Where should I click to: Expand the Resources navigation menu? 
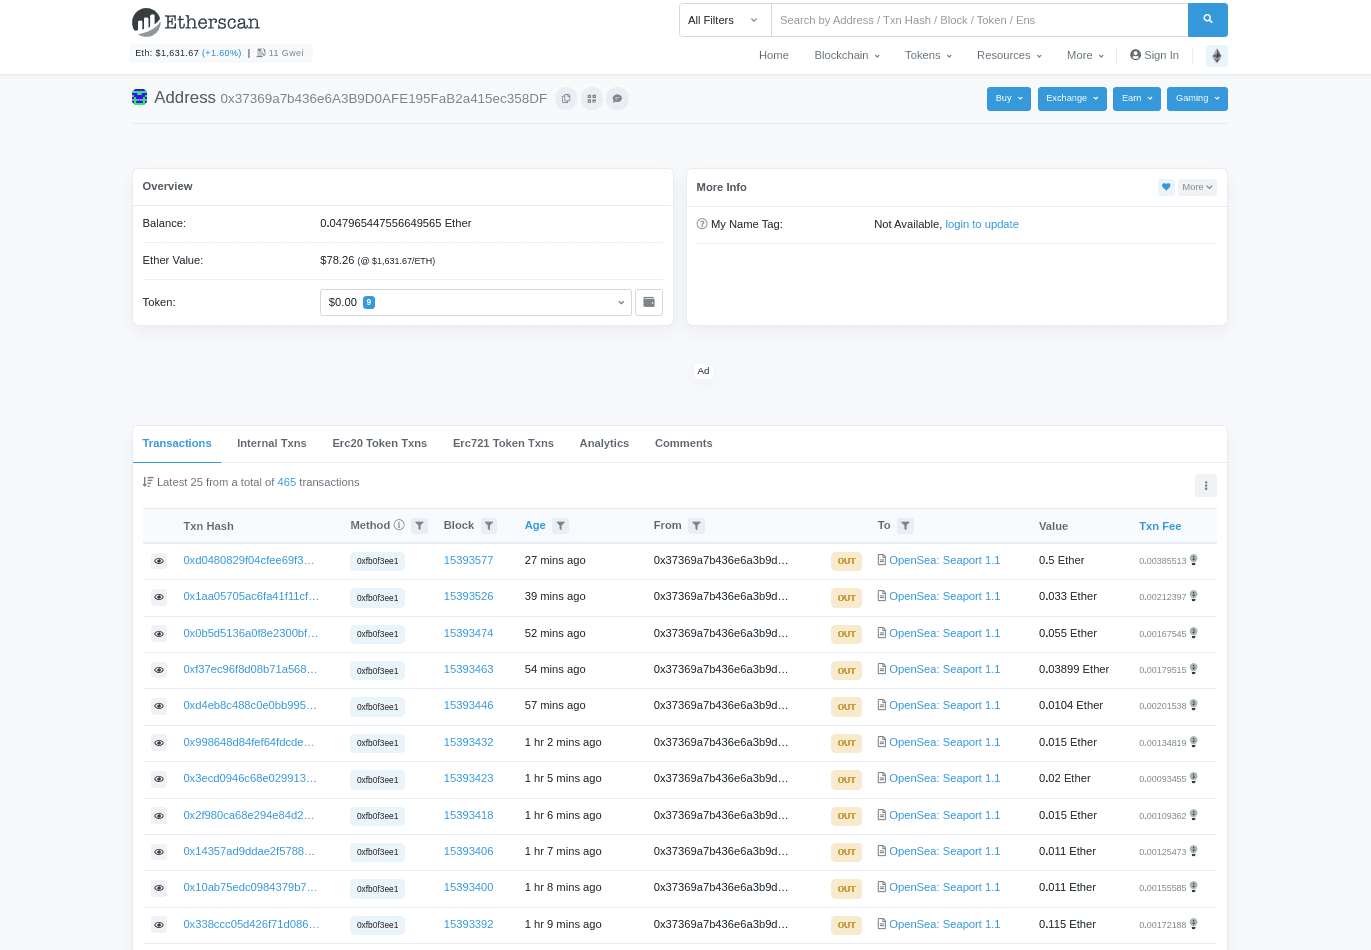coord(1009,55)
